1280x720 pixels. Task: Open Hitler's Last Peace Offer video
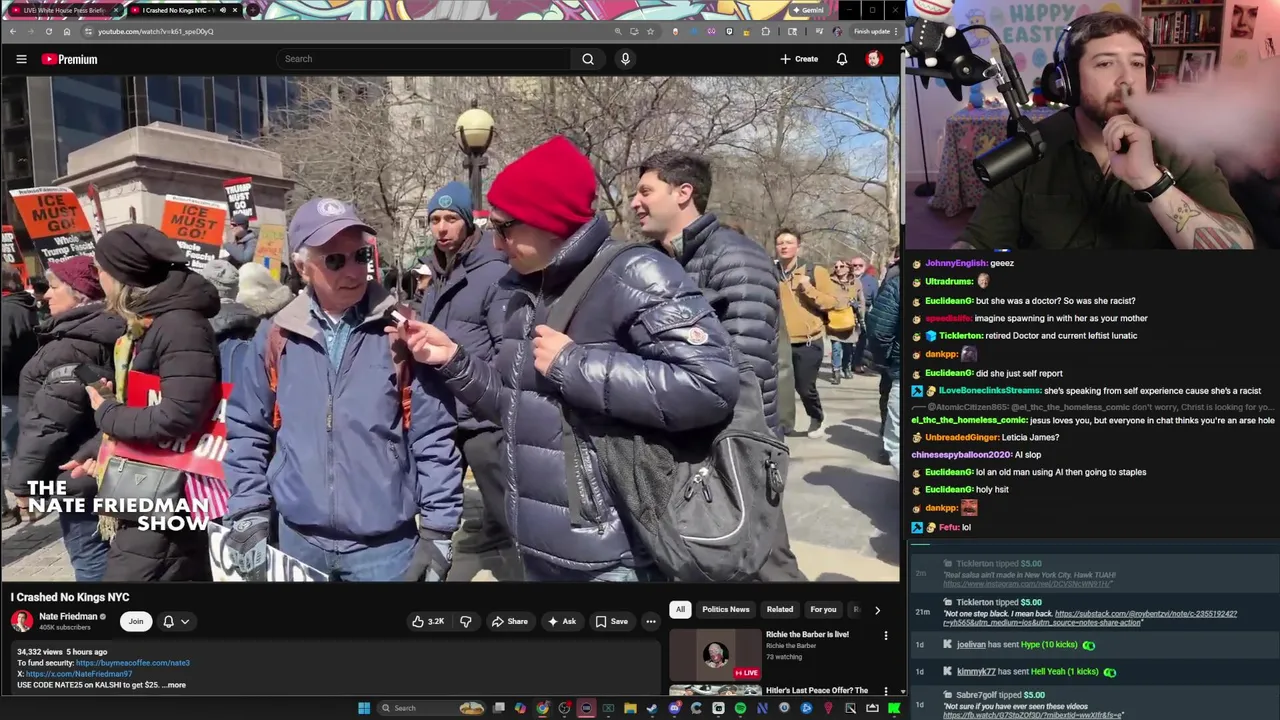tap(817, 690)
